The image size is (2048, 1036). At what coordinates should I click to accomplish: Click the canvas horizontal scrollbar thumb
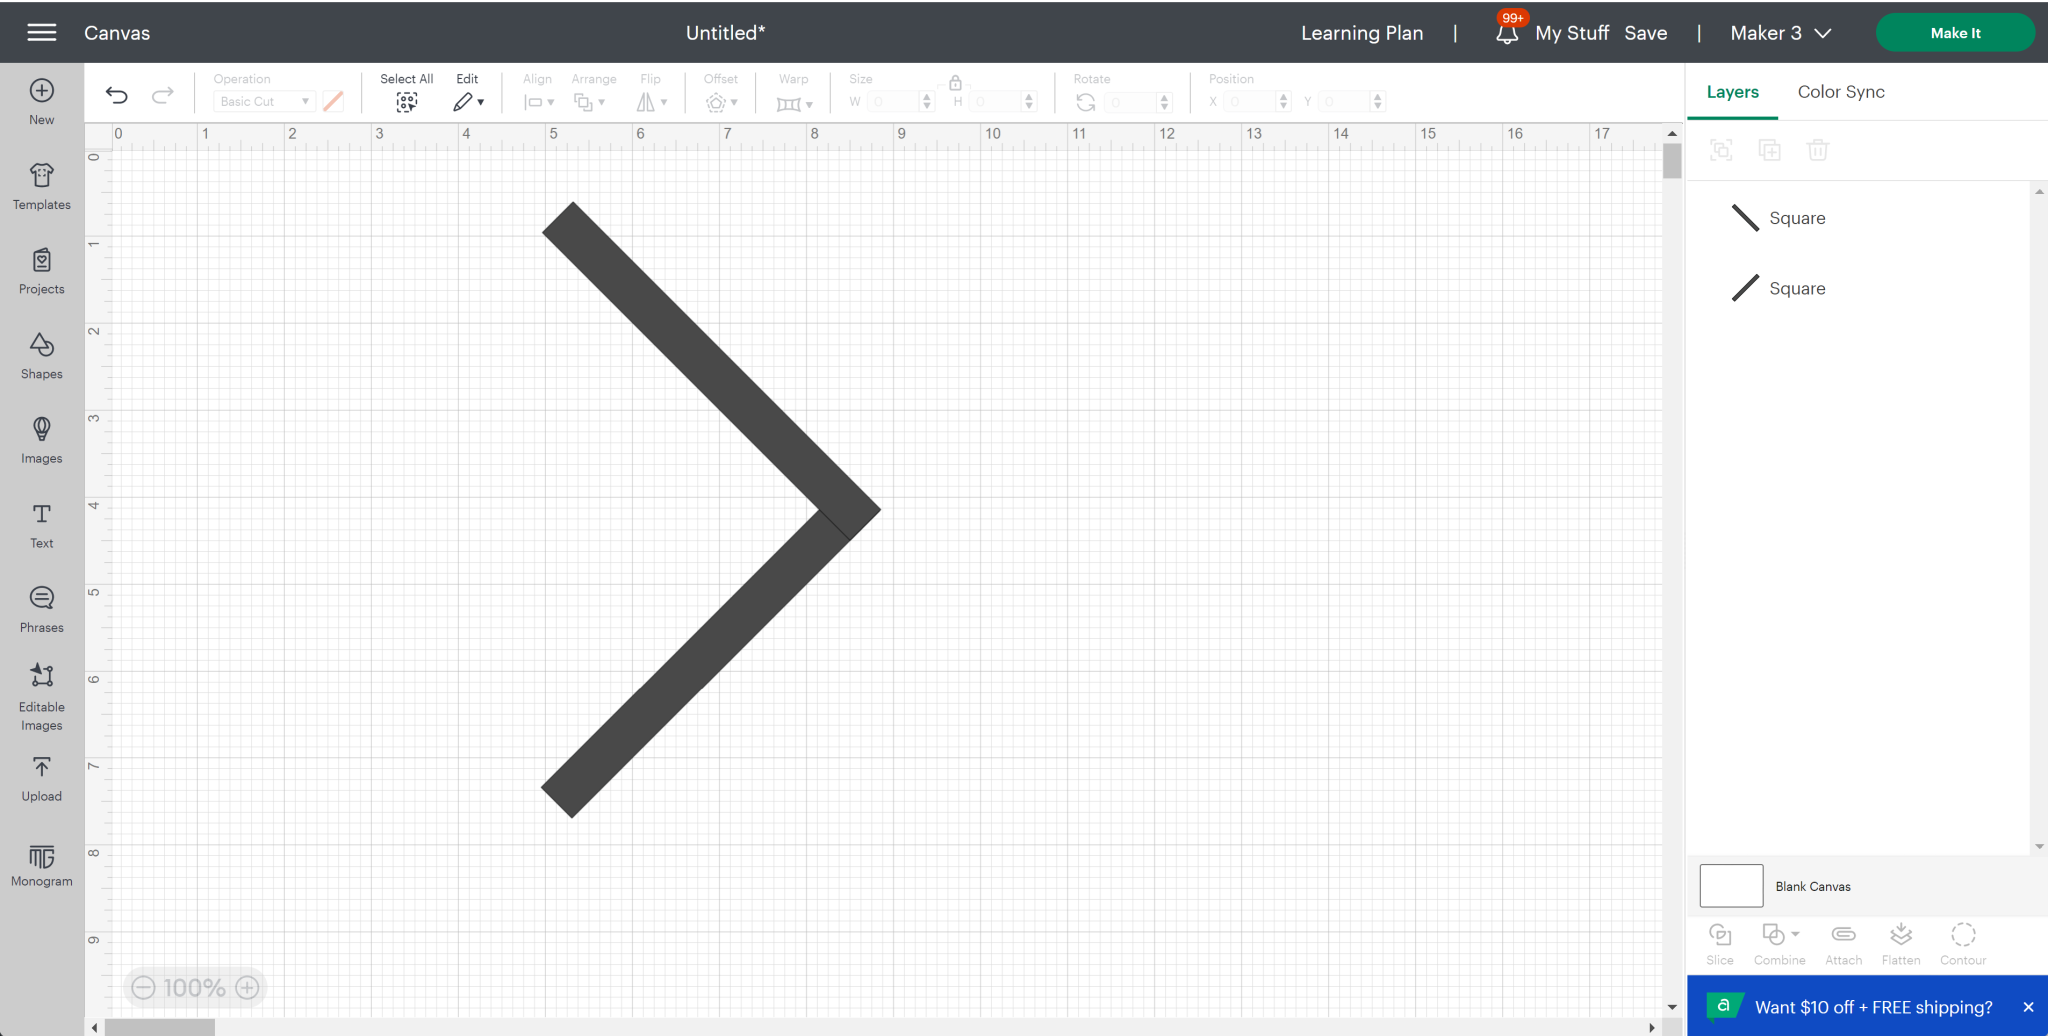[160, 1027]
